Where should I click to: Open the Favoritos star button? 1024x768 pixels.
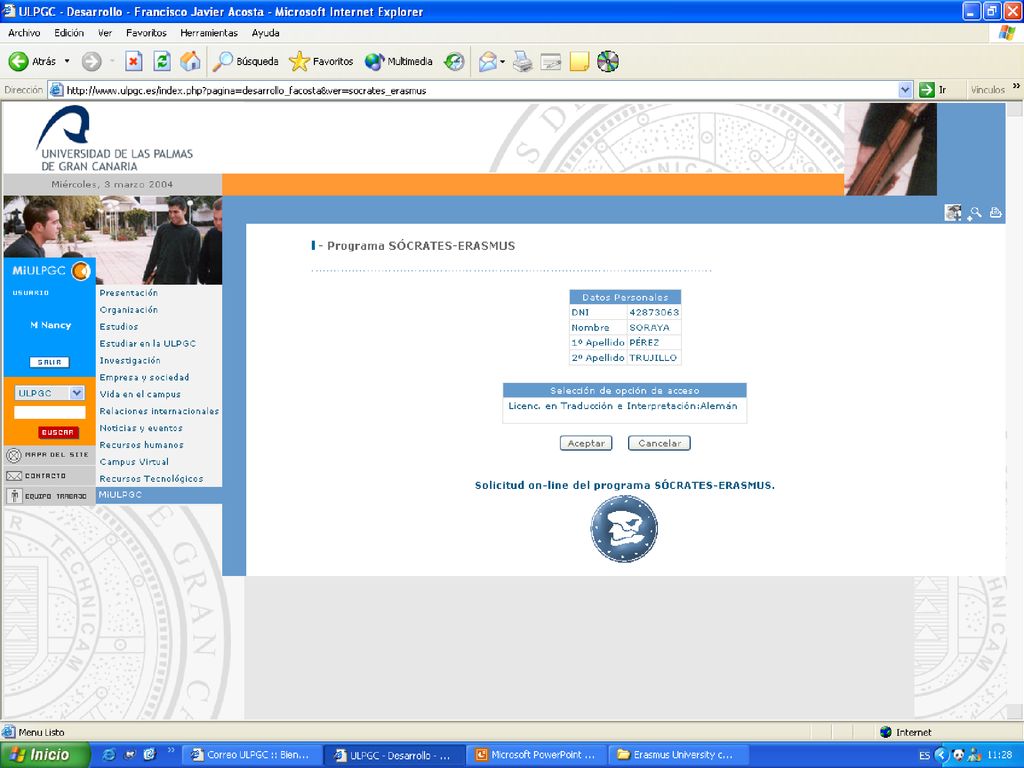point(321,61)
